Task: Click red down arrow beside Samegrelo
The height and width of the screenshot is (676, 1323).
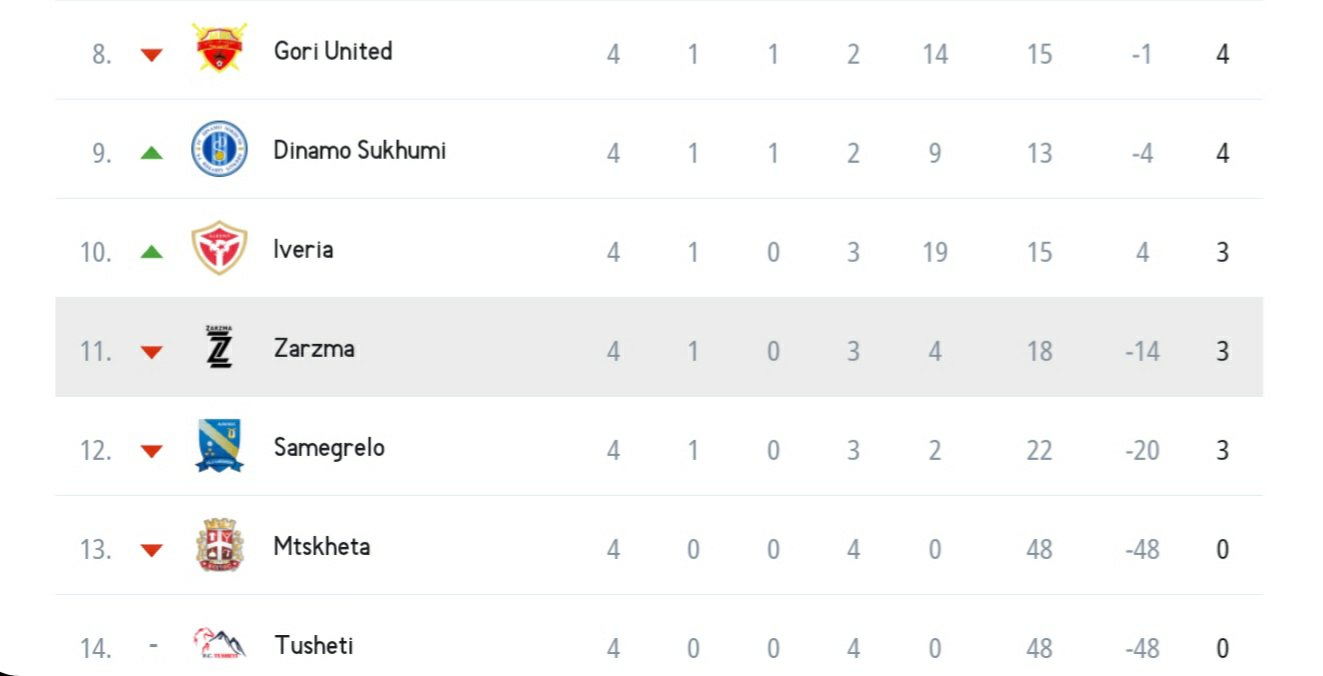Action: 151,451
